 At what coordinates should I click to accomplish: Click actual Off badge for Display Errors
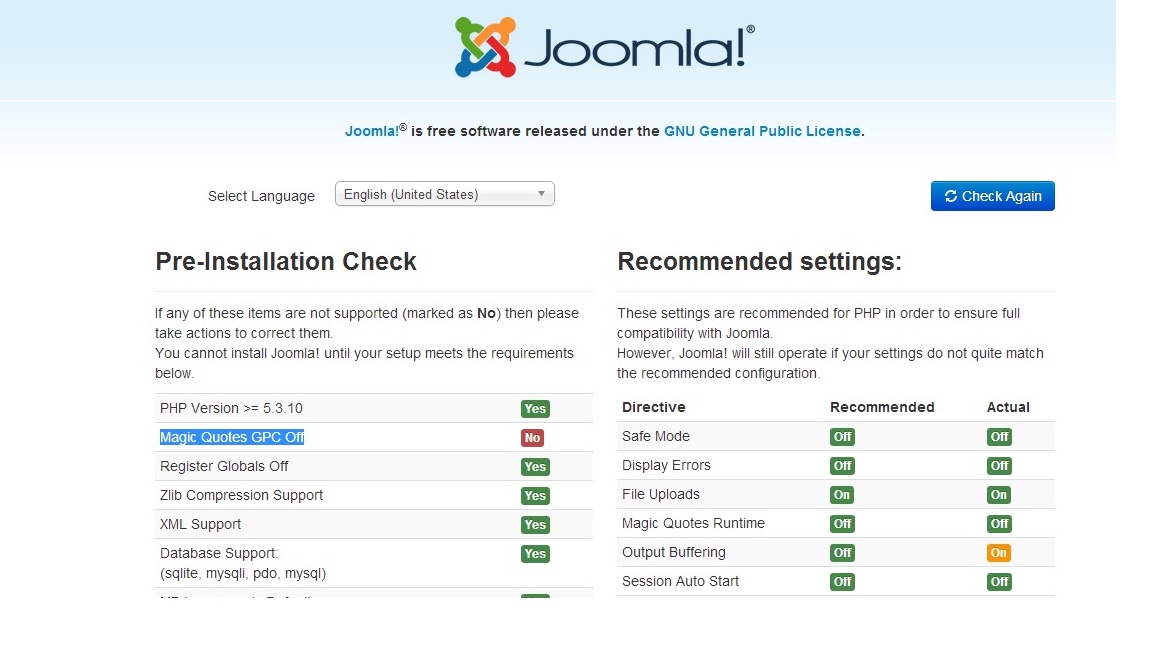(999, 466)
